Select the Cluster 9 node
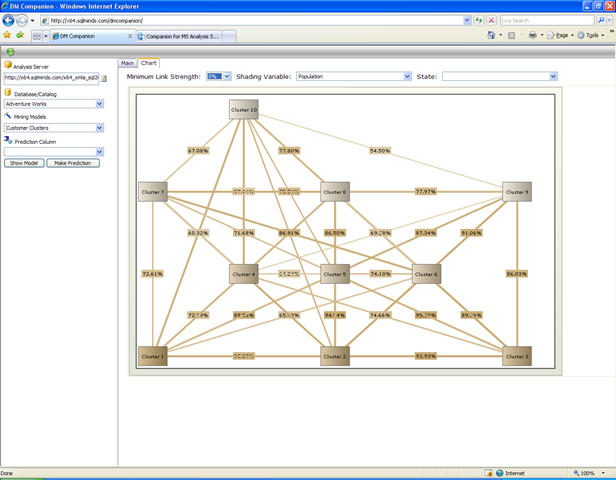The width and height of the screenshot is (616, 480). point(517,192)
